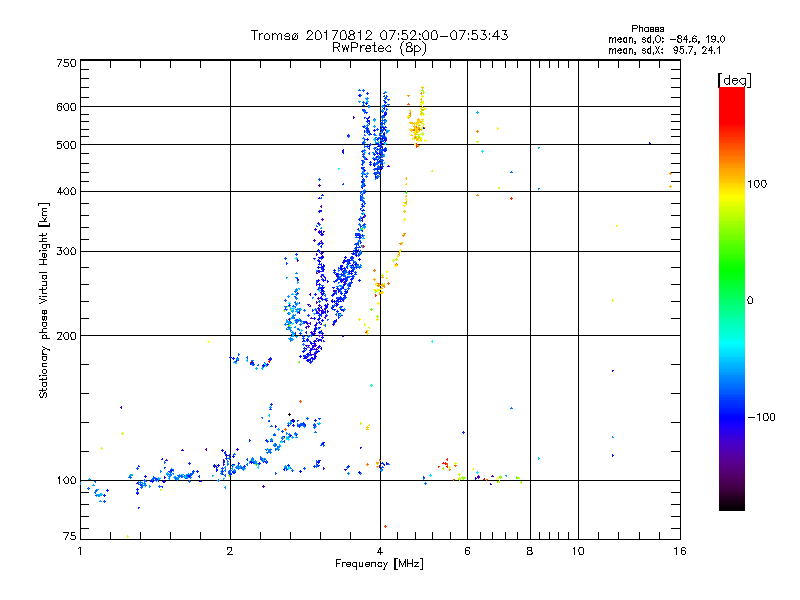Click the colorbar tick label "-100"
800x600 pixels.
pos(761,417)
